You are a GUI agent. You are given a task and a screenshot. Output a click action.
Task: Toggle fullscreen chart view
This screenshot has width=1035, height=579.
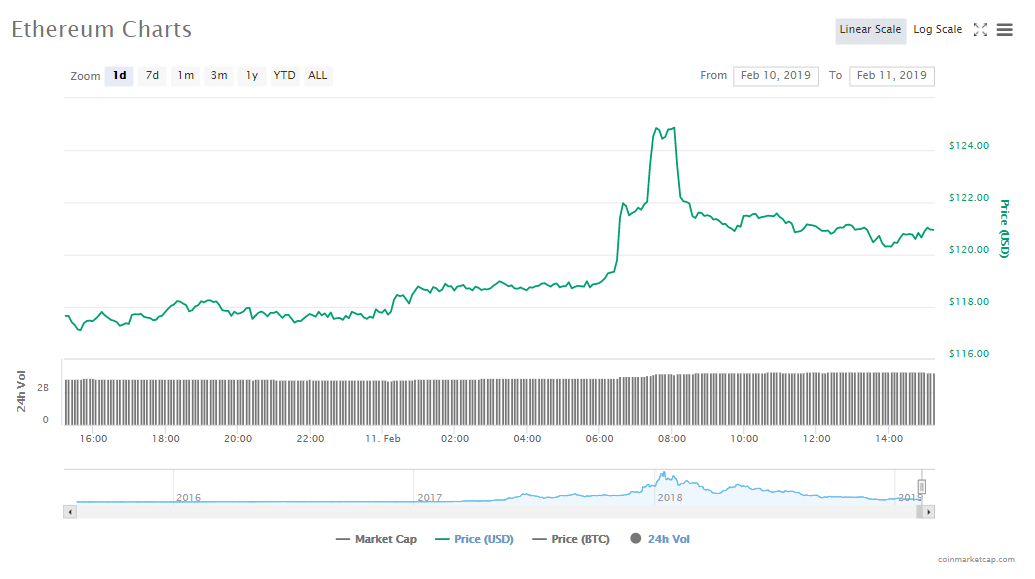980,30
